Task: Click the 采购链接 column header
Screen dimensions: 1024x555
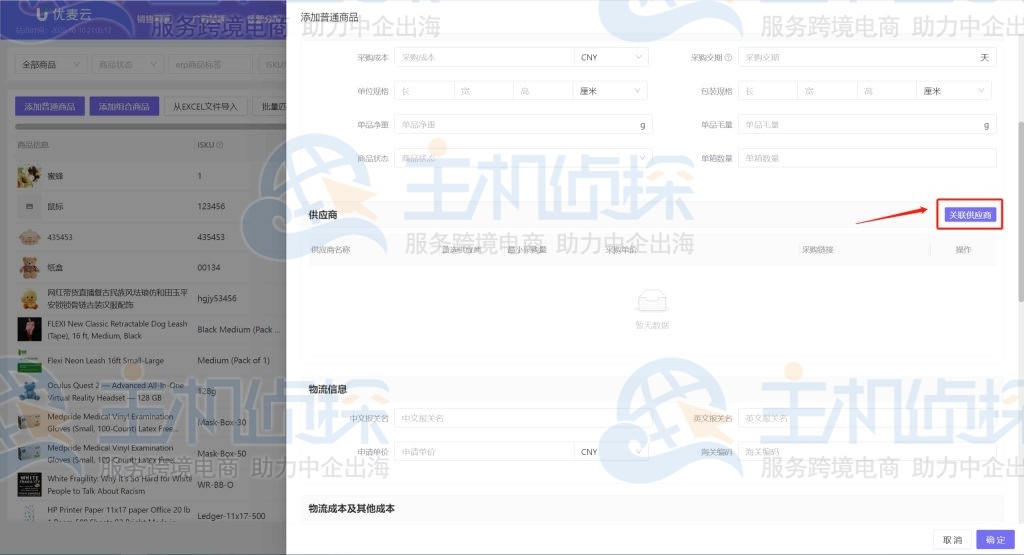Action: click(x=818, y=249)
